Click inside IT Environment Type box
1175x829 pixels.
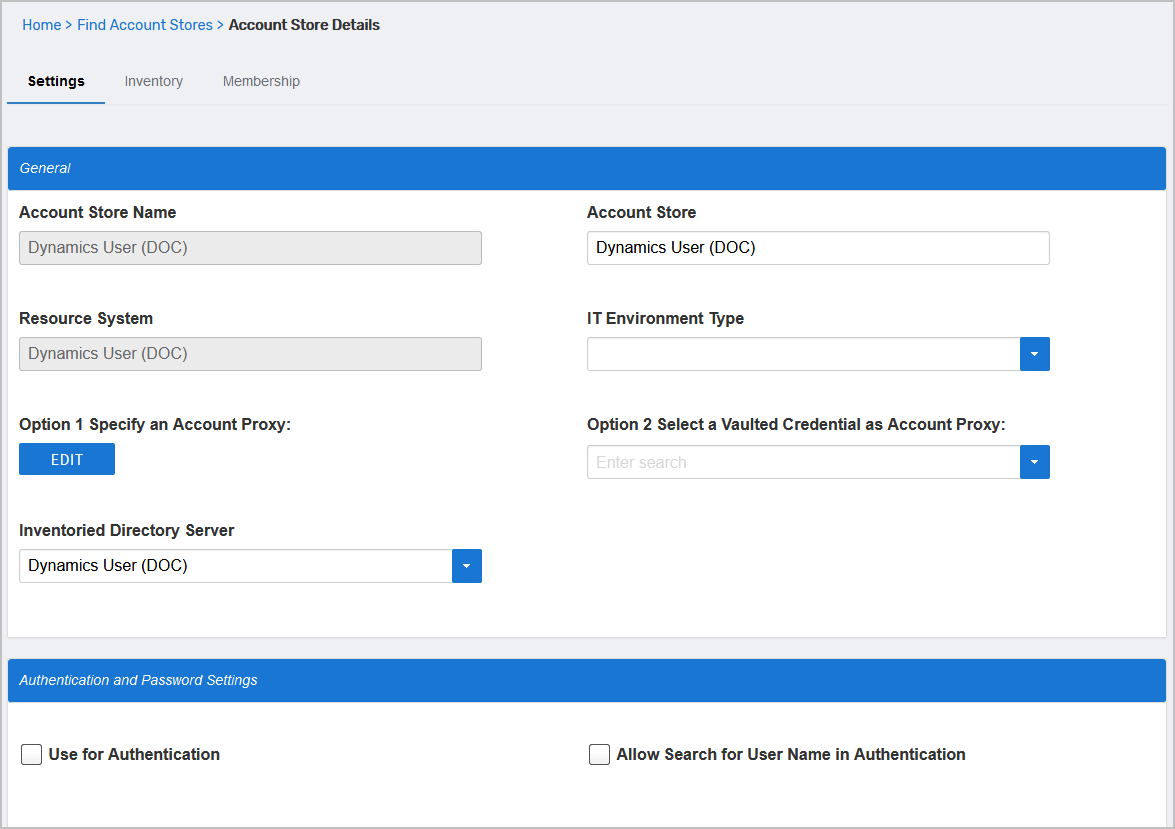tap(802, 354)
